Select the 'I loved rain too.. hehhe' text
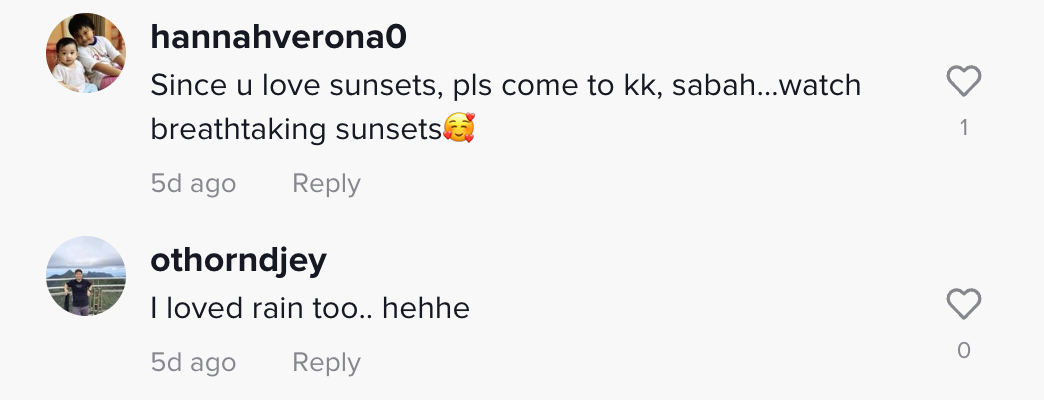This screenshot has height=400, width=1044. click(310, 308)
